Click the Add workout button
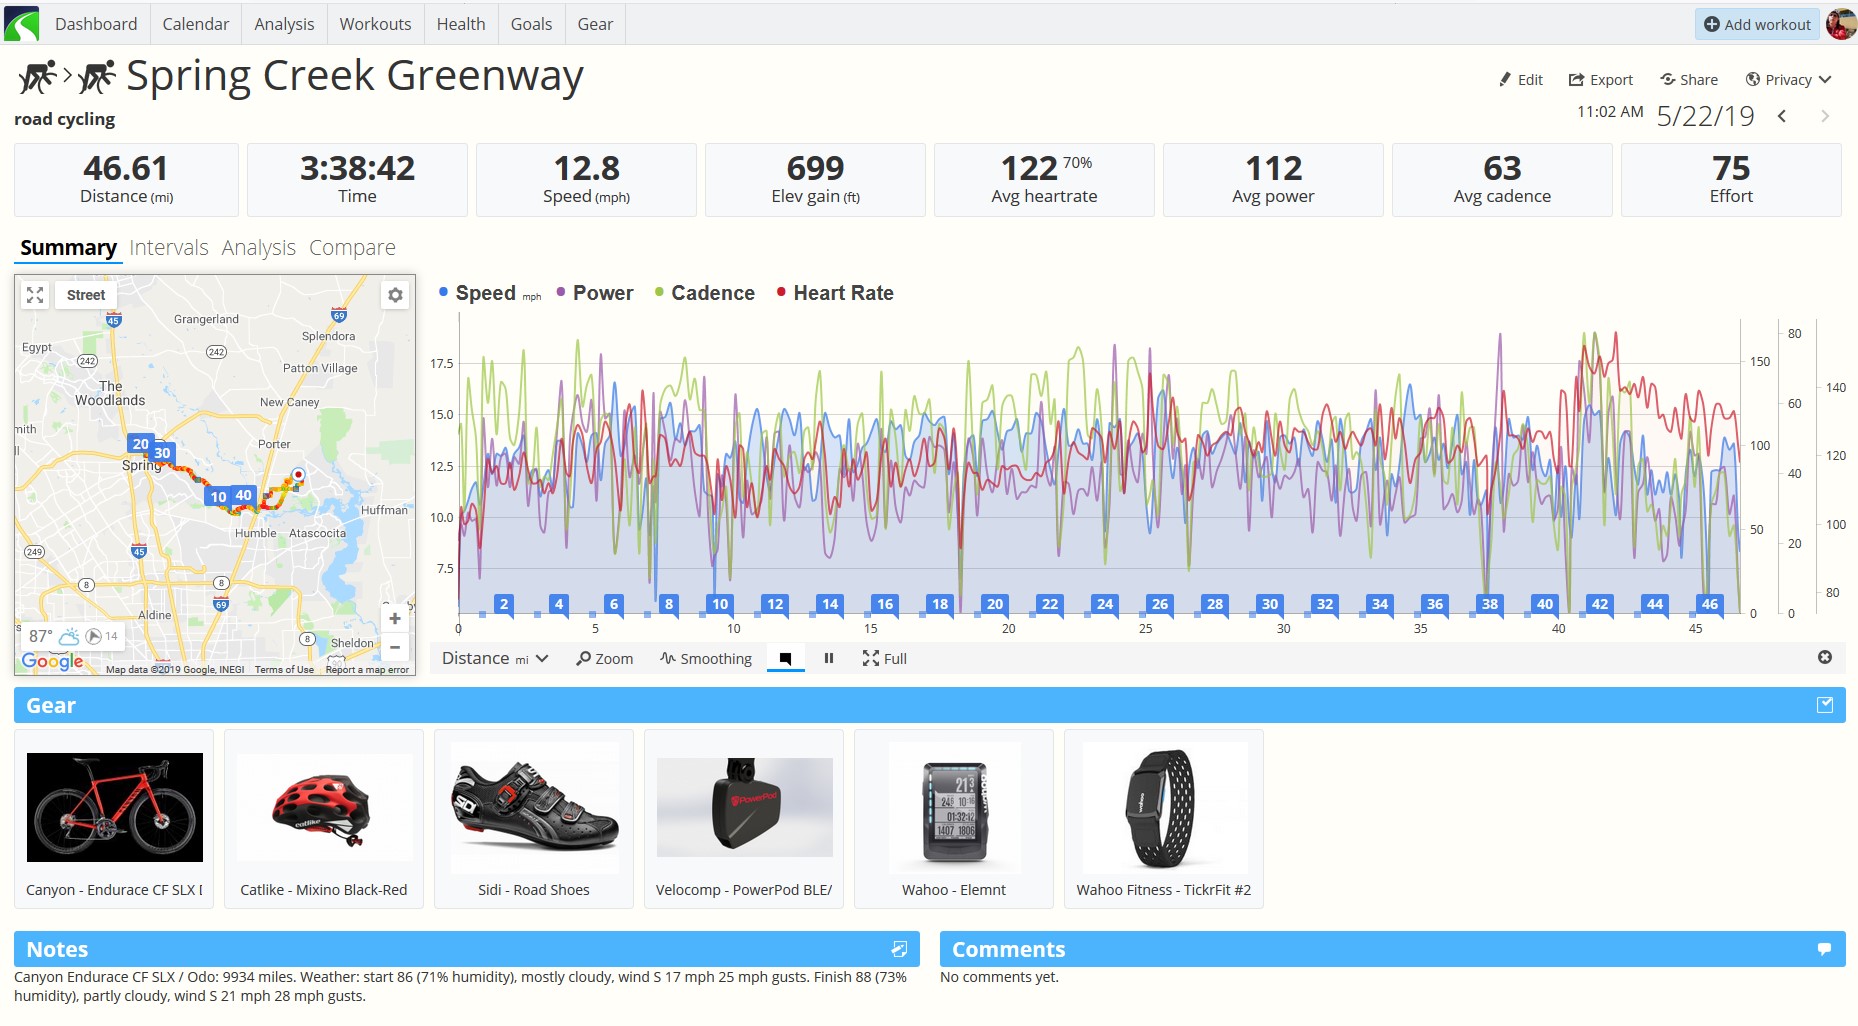The image size is (1858, 1026). pos(1757,24)
